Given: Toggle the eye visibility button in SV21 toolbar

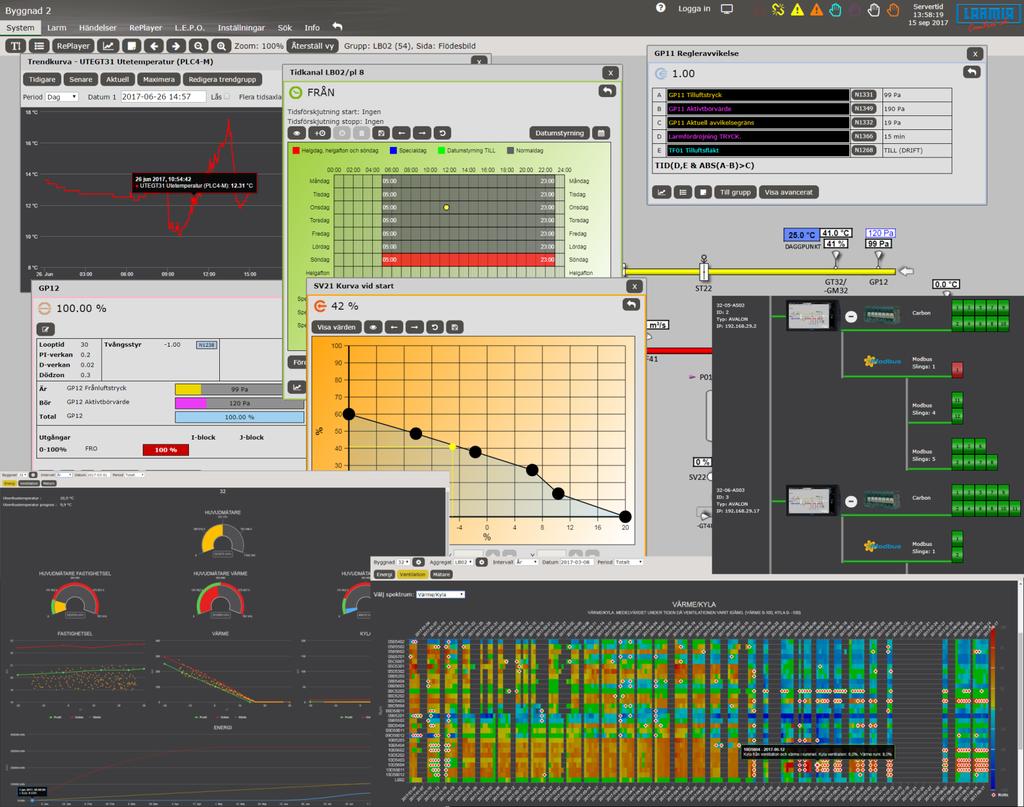Looking at the screenshot, I should click(373, 327).
